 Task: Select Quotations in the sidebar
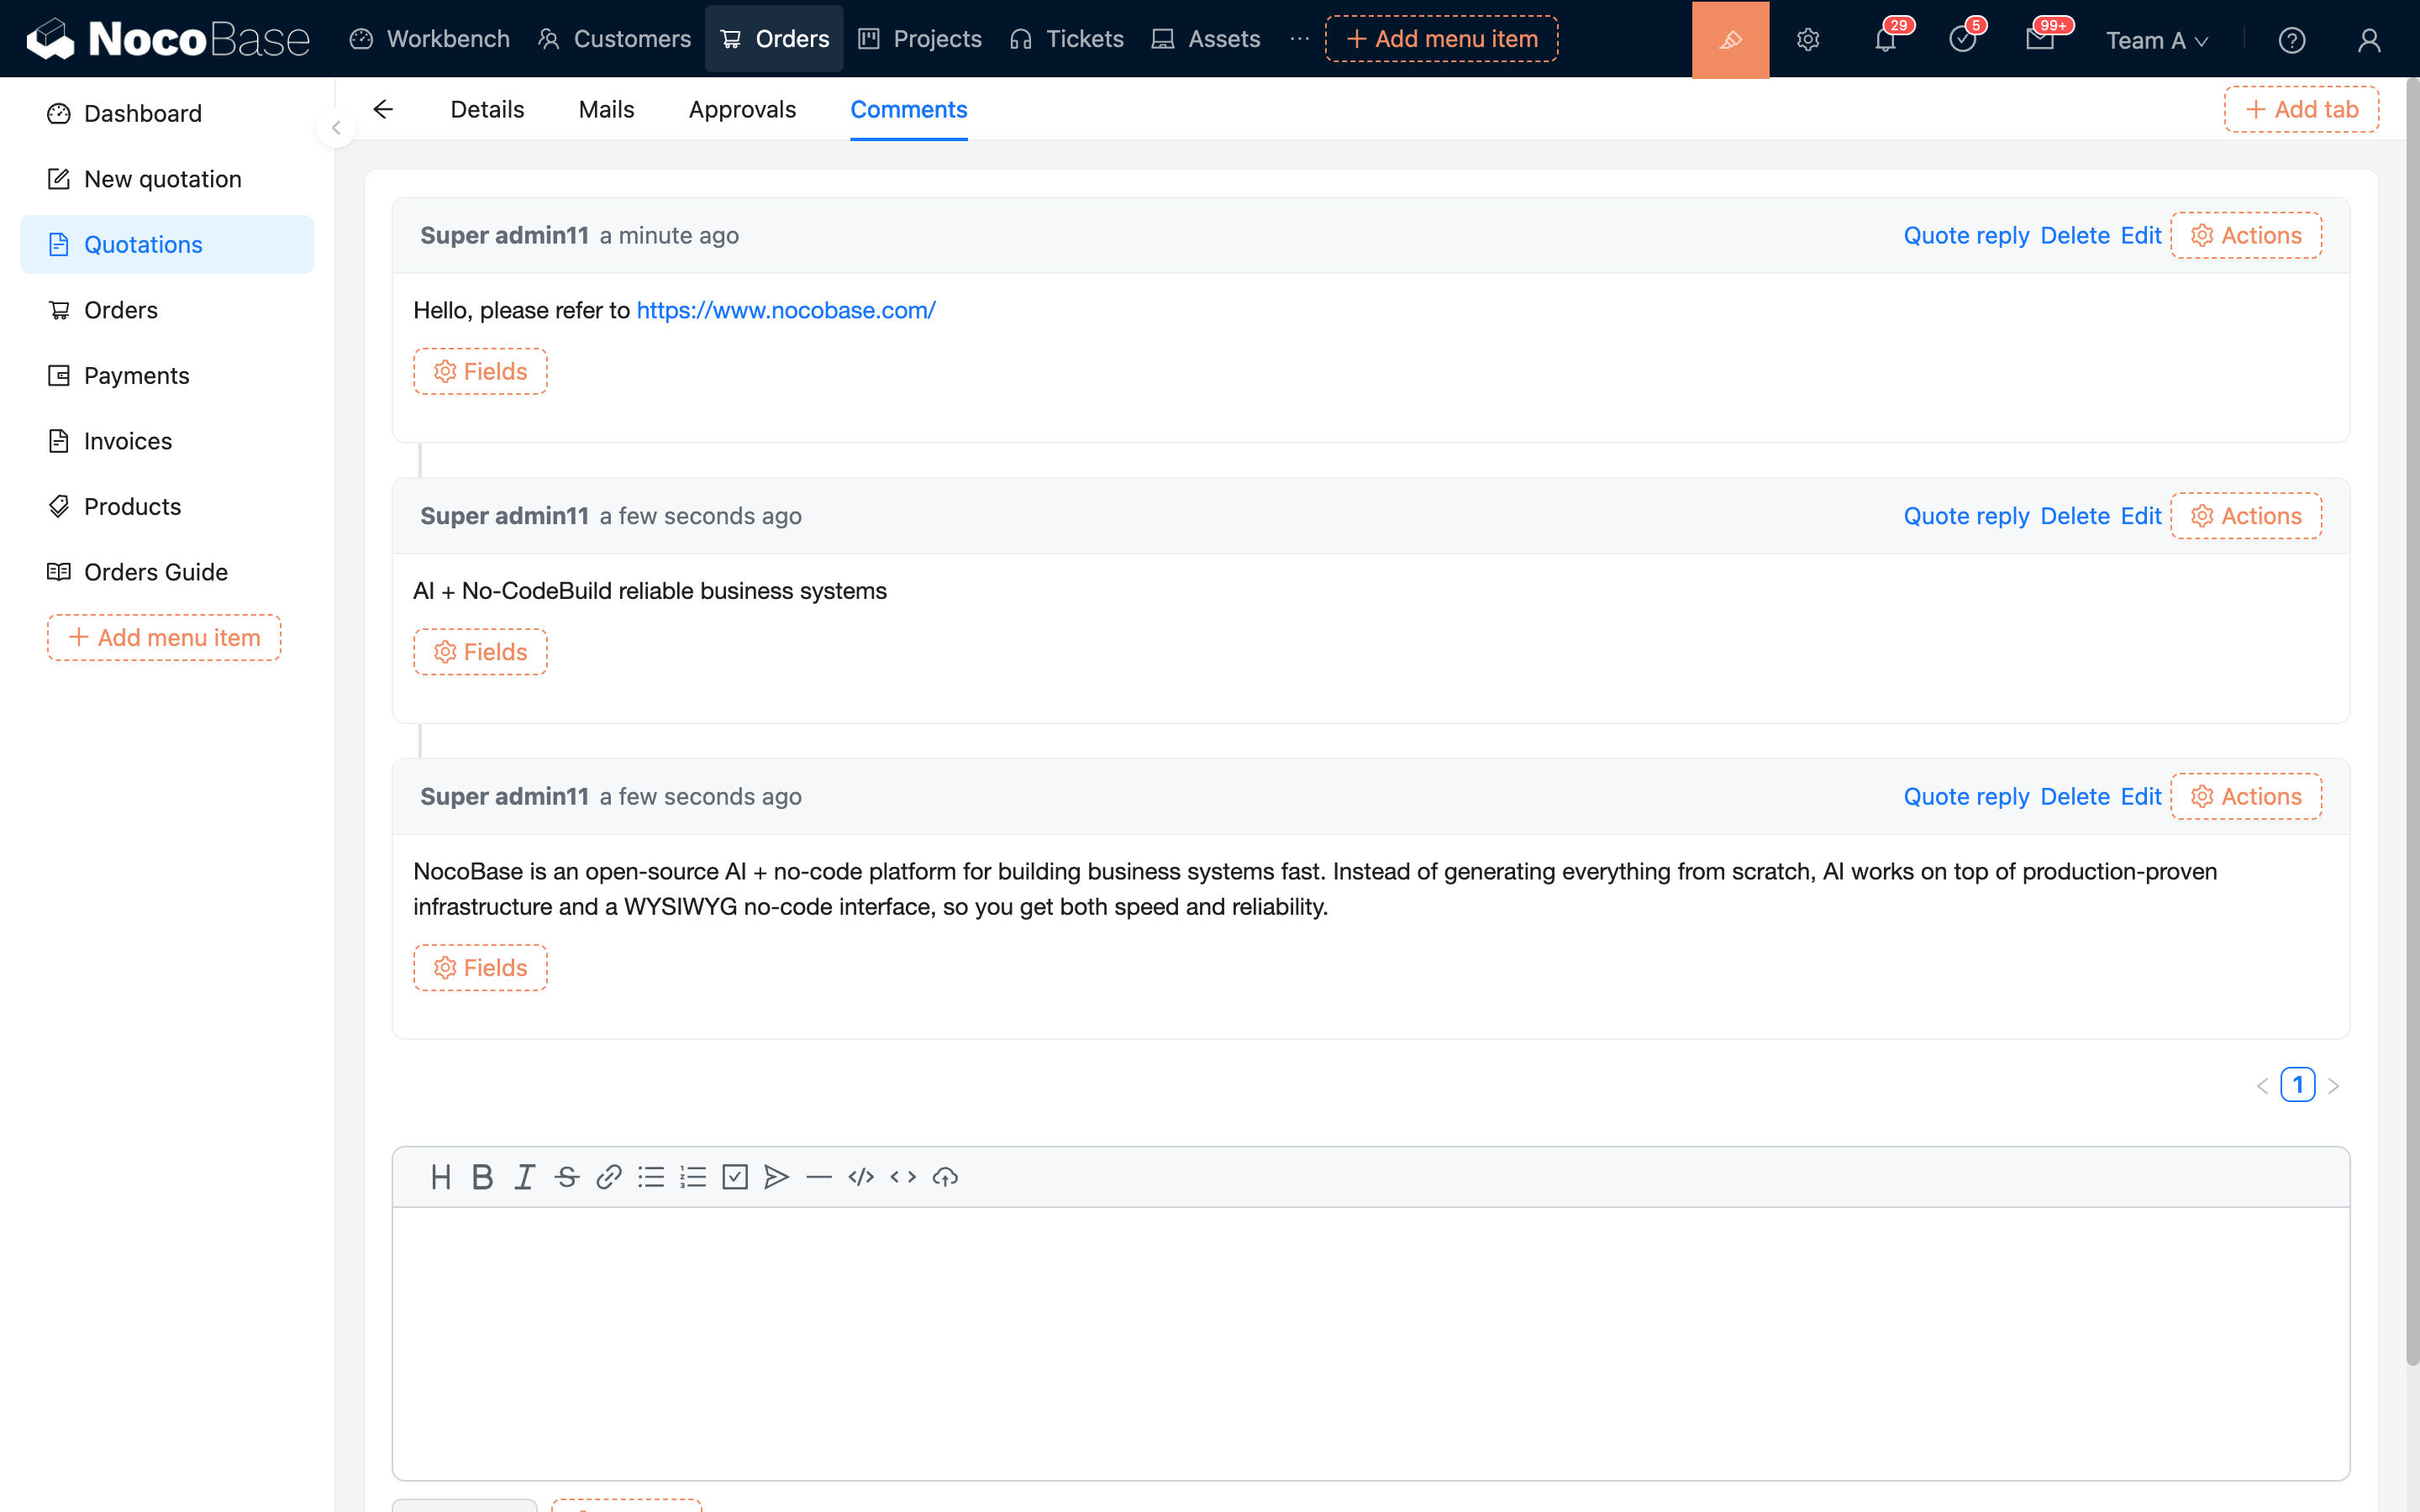coord(167,244)
